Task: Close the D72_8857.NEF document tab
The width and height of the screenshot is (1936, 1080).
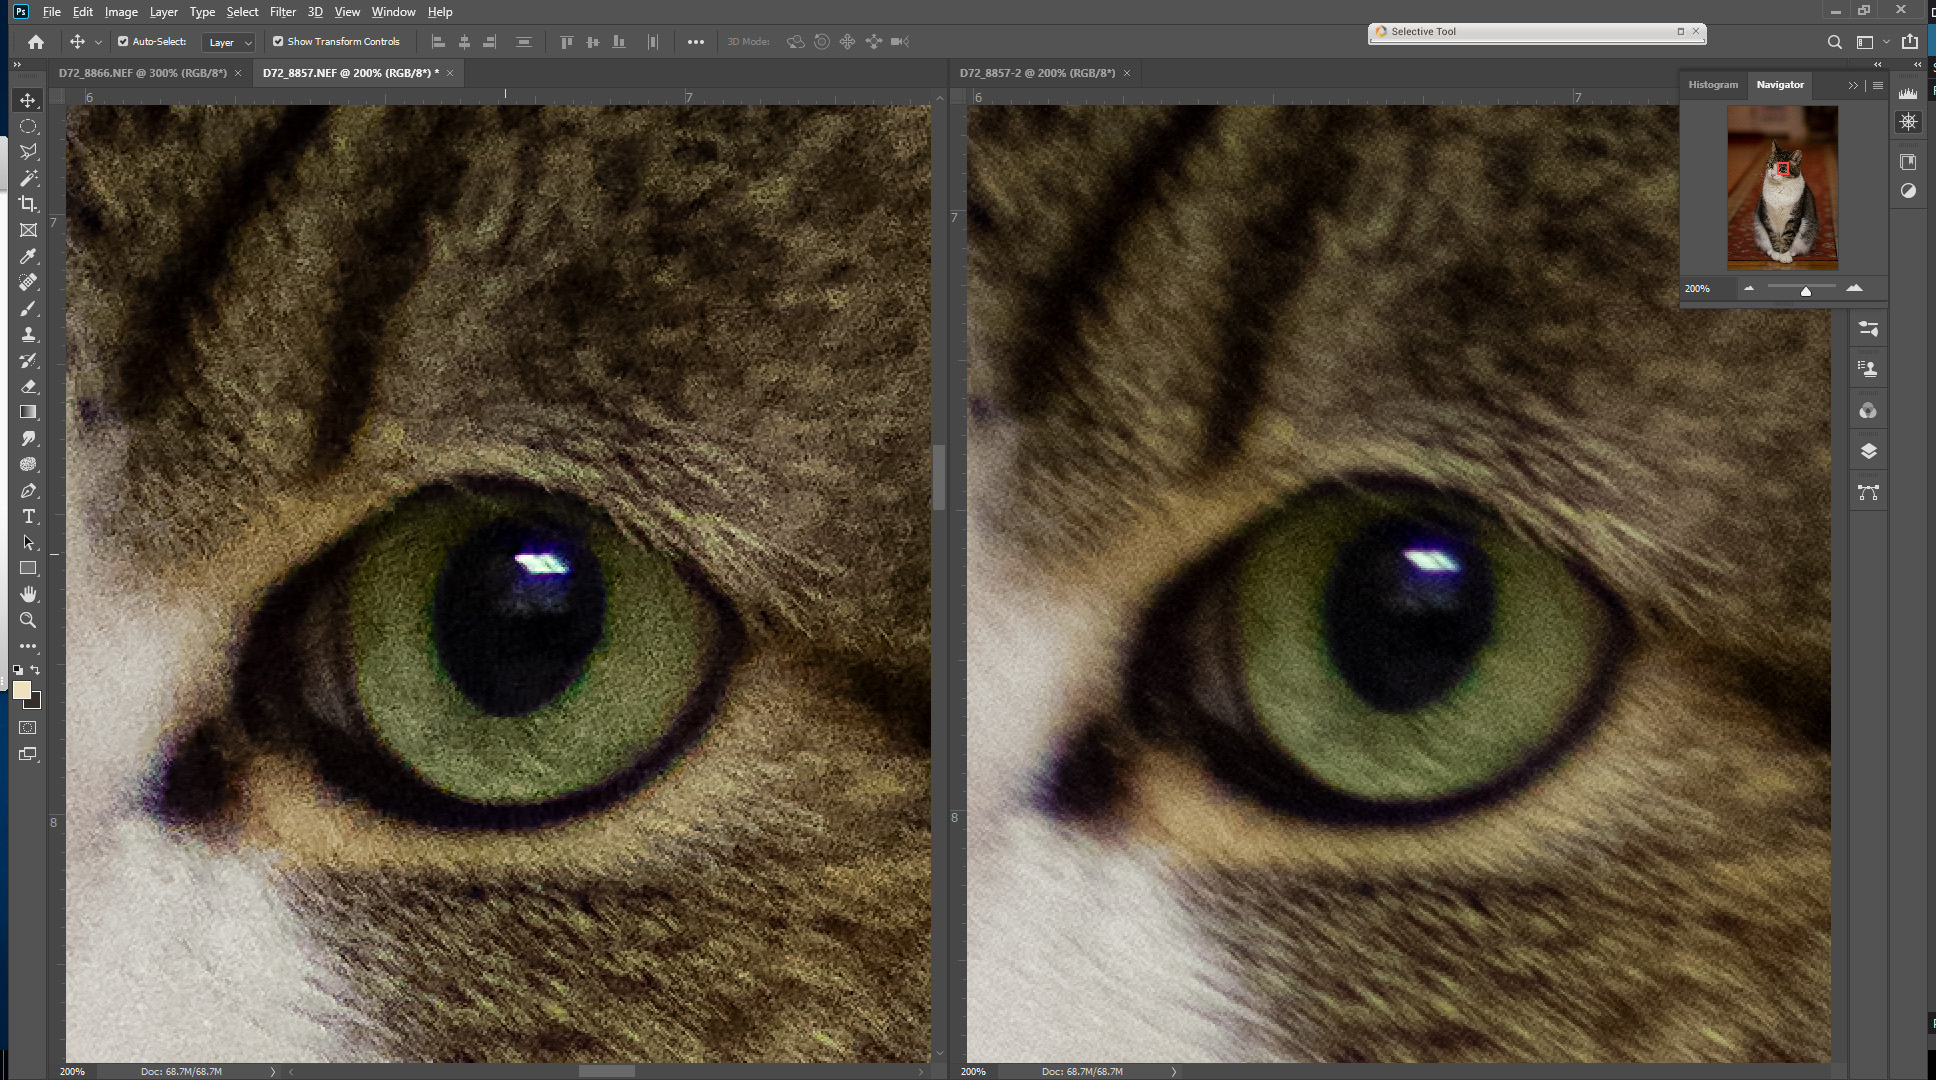Action: 450,73
